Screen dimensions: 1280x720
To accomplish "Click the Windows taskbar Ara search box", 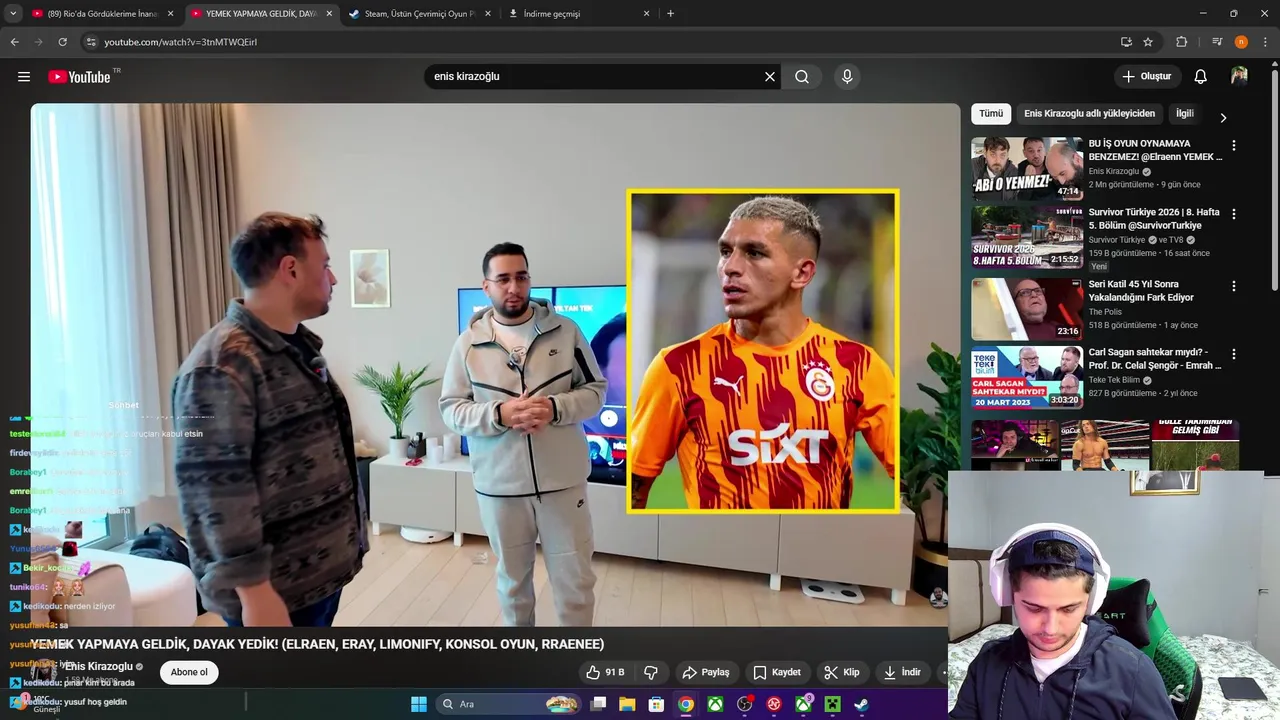I will tap(509, 704).
